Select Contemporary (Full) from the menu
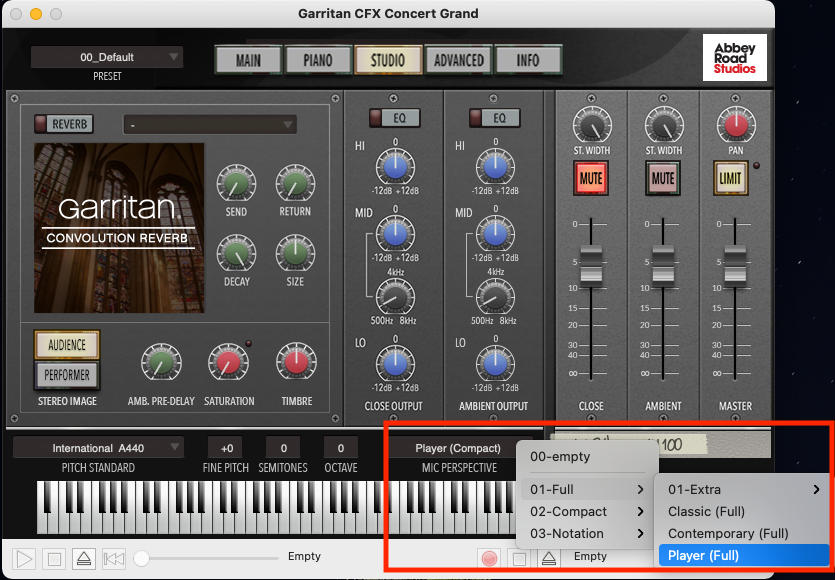 pyautogui.click(x=728, y=533)
